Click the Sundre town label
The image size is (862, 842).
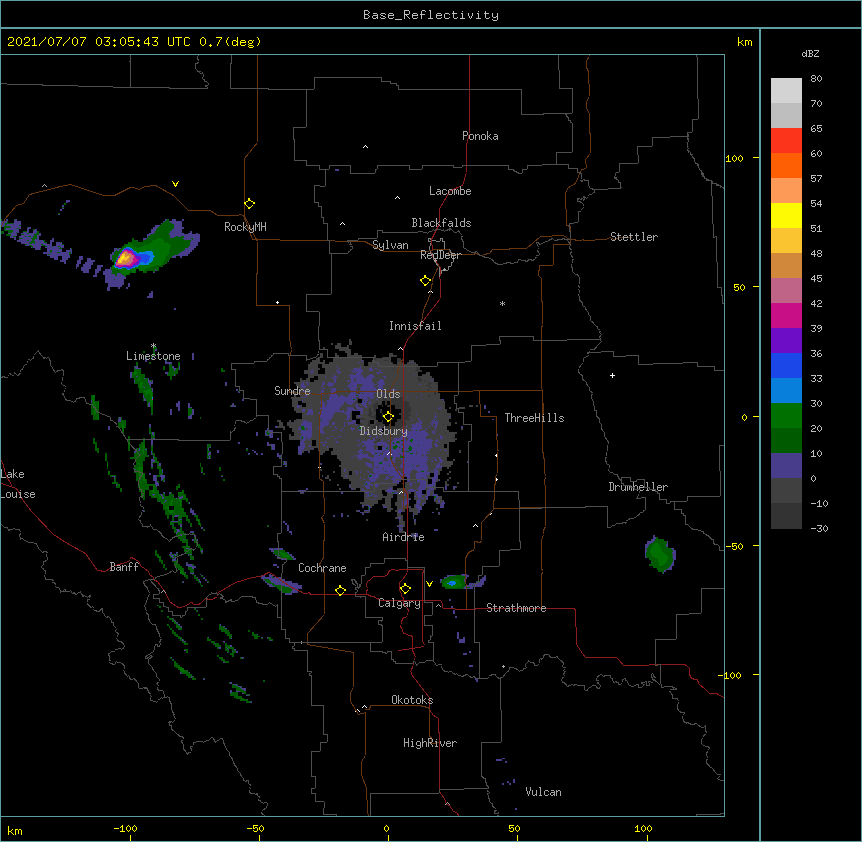click(292, 391)
